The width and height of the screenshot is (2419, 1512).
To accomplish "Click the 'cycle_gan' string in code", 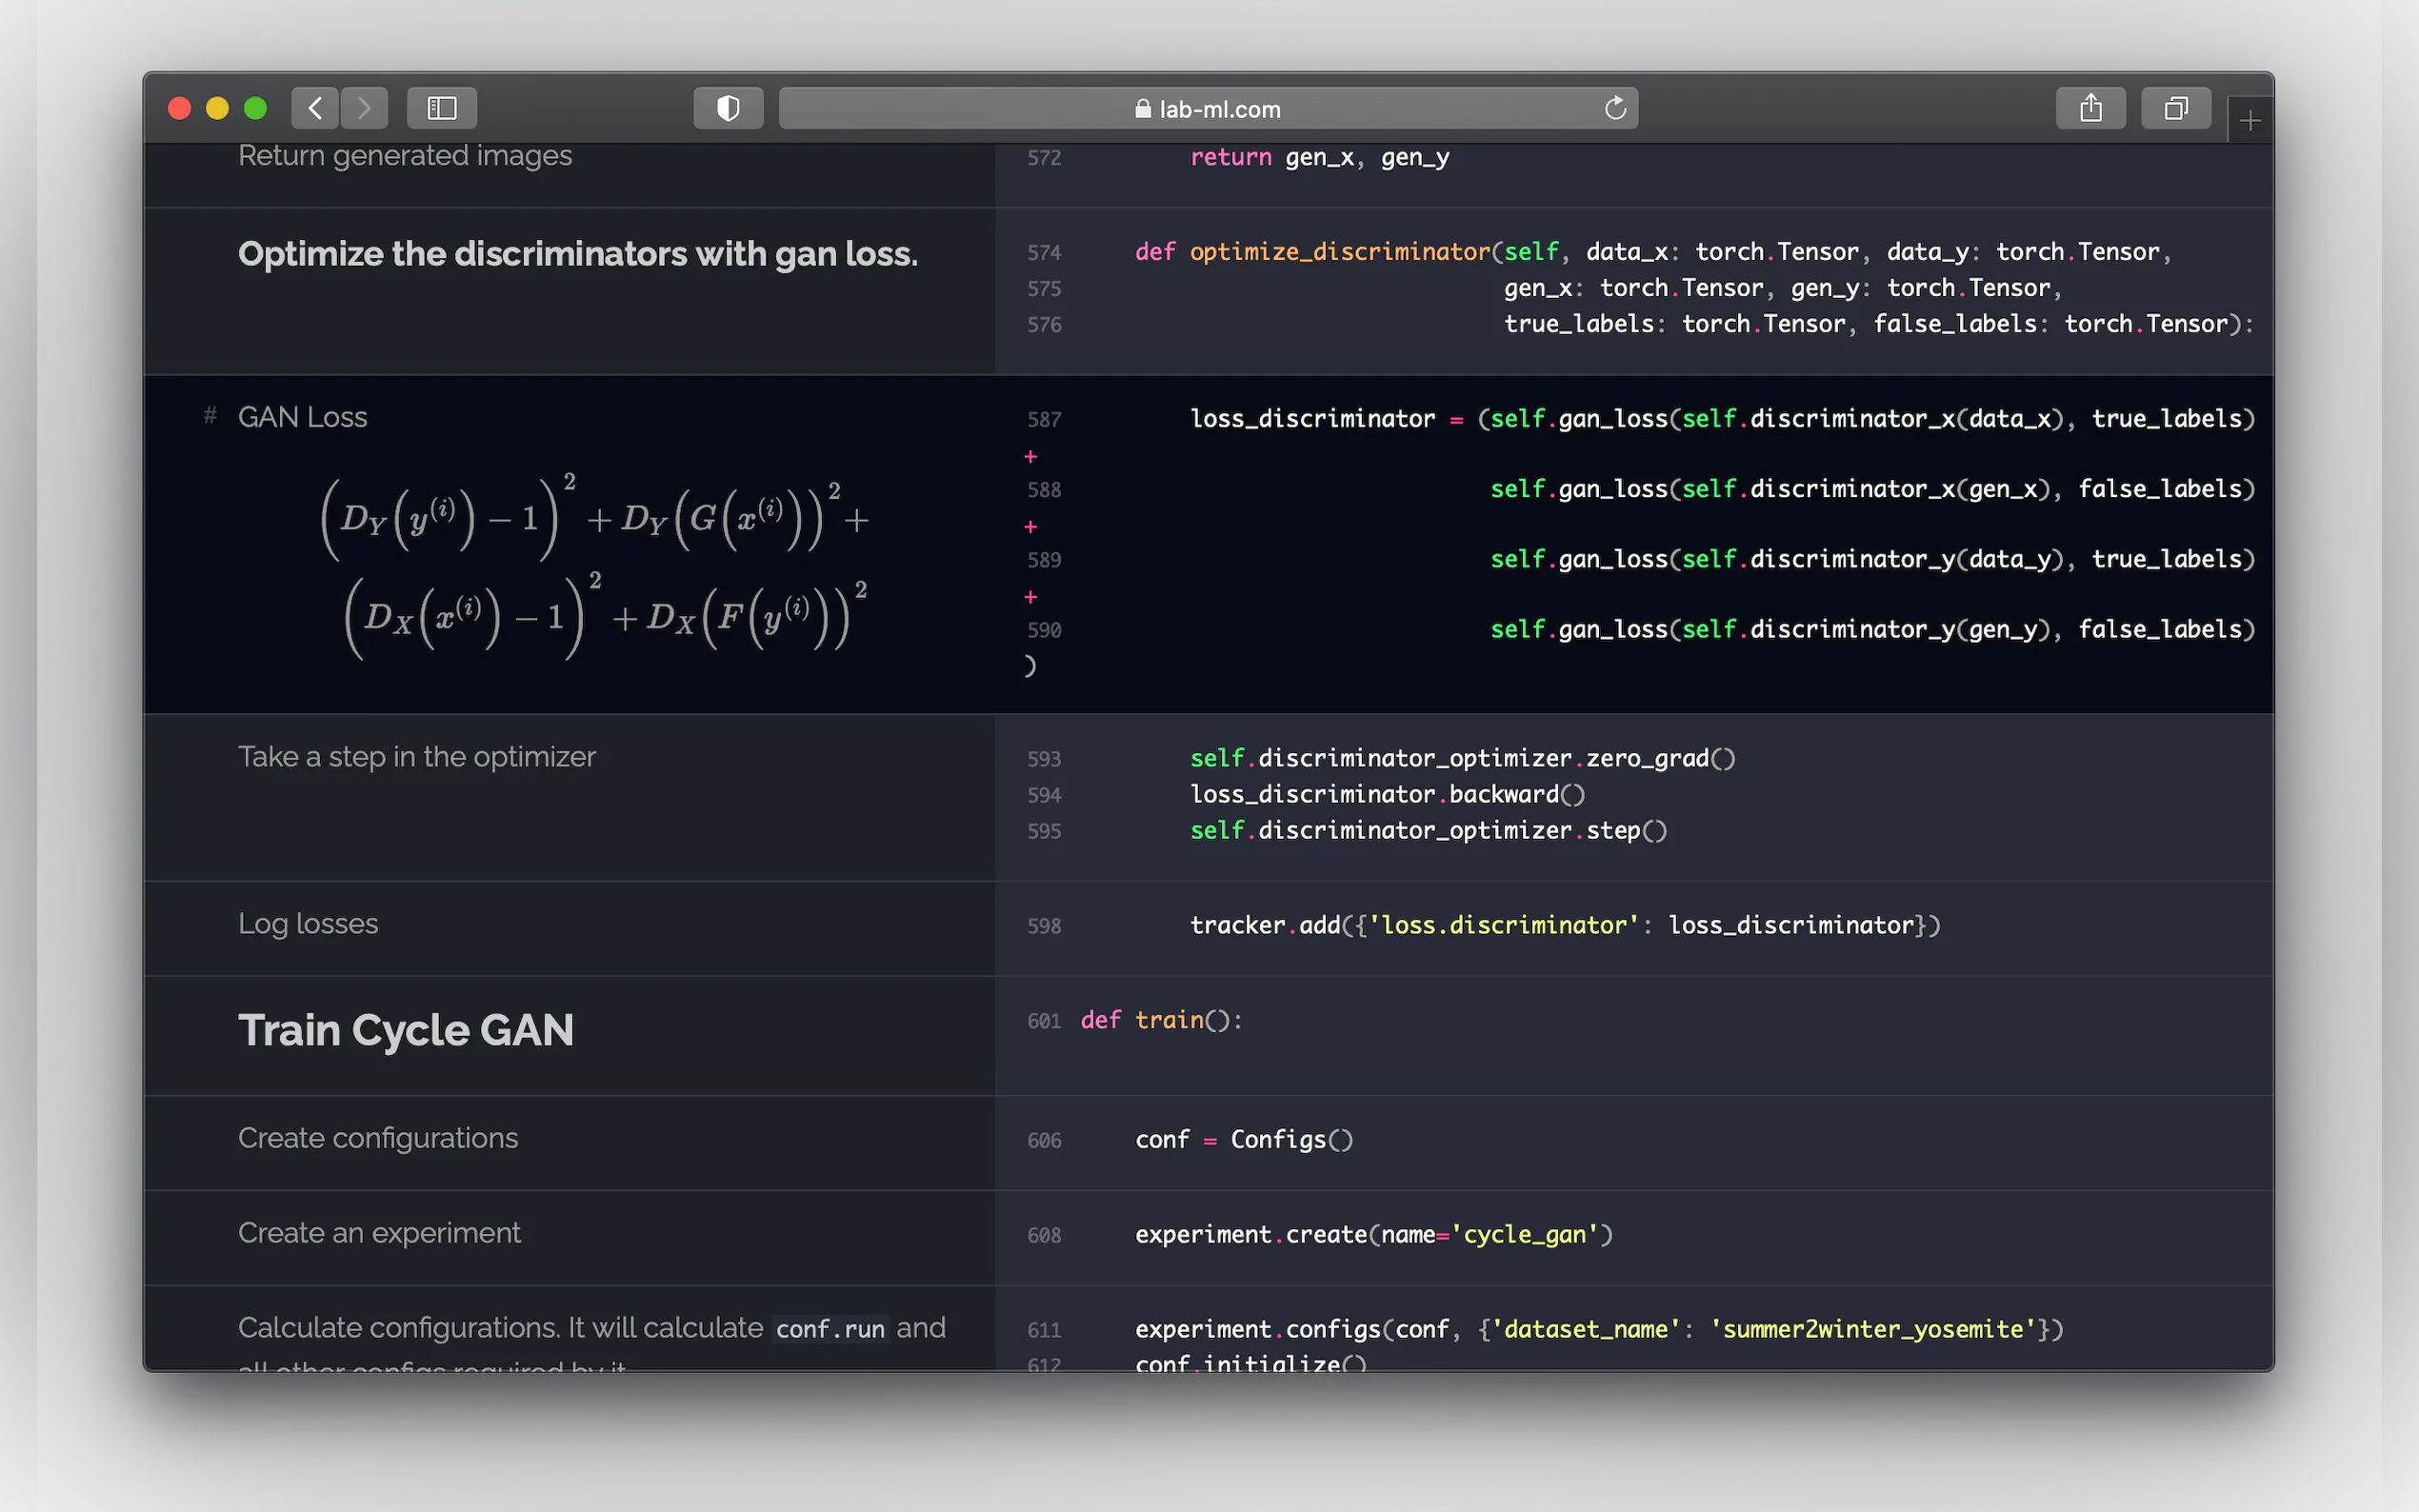I will pos(1524,1235).
